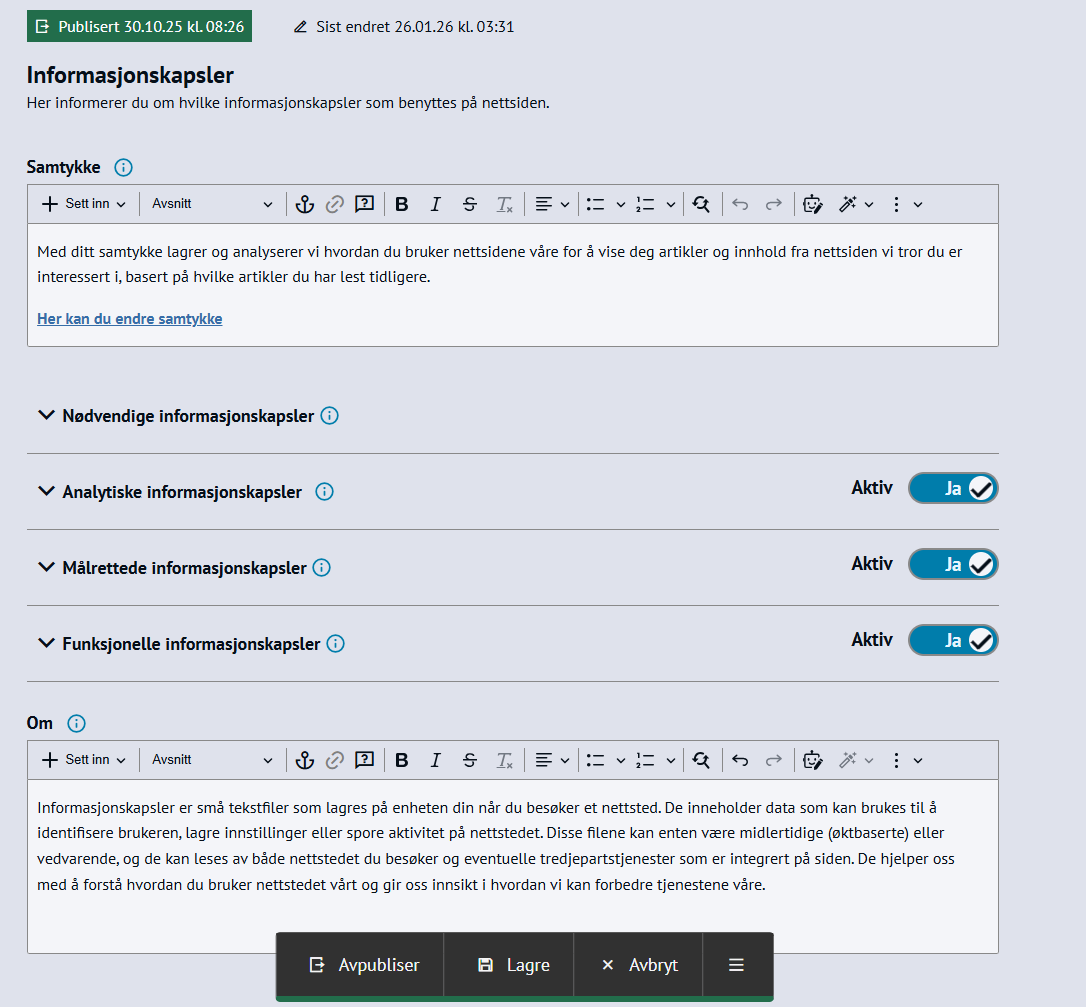Click the anchor icon in Samtykke toolbar
Viewport: 1086px width, 1007px height.
click(305, 204)
